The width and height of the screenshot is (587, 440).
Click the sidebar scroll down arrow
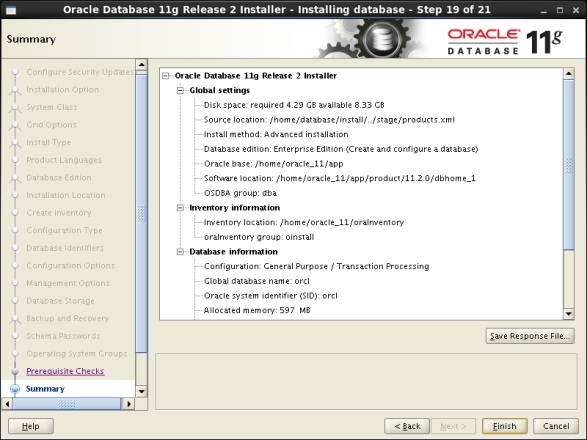point(142,392)
